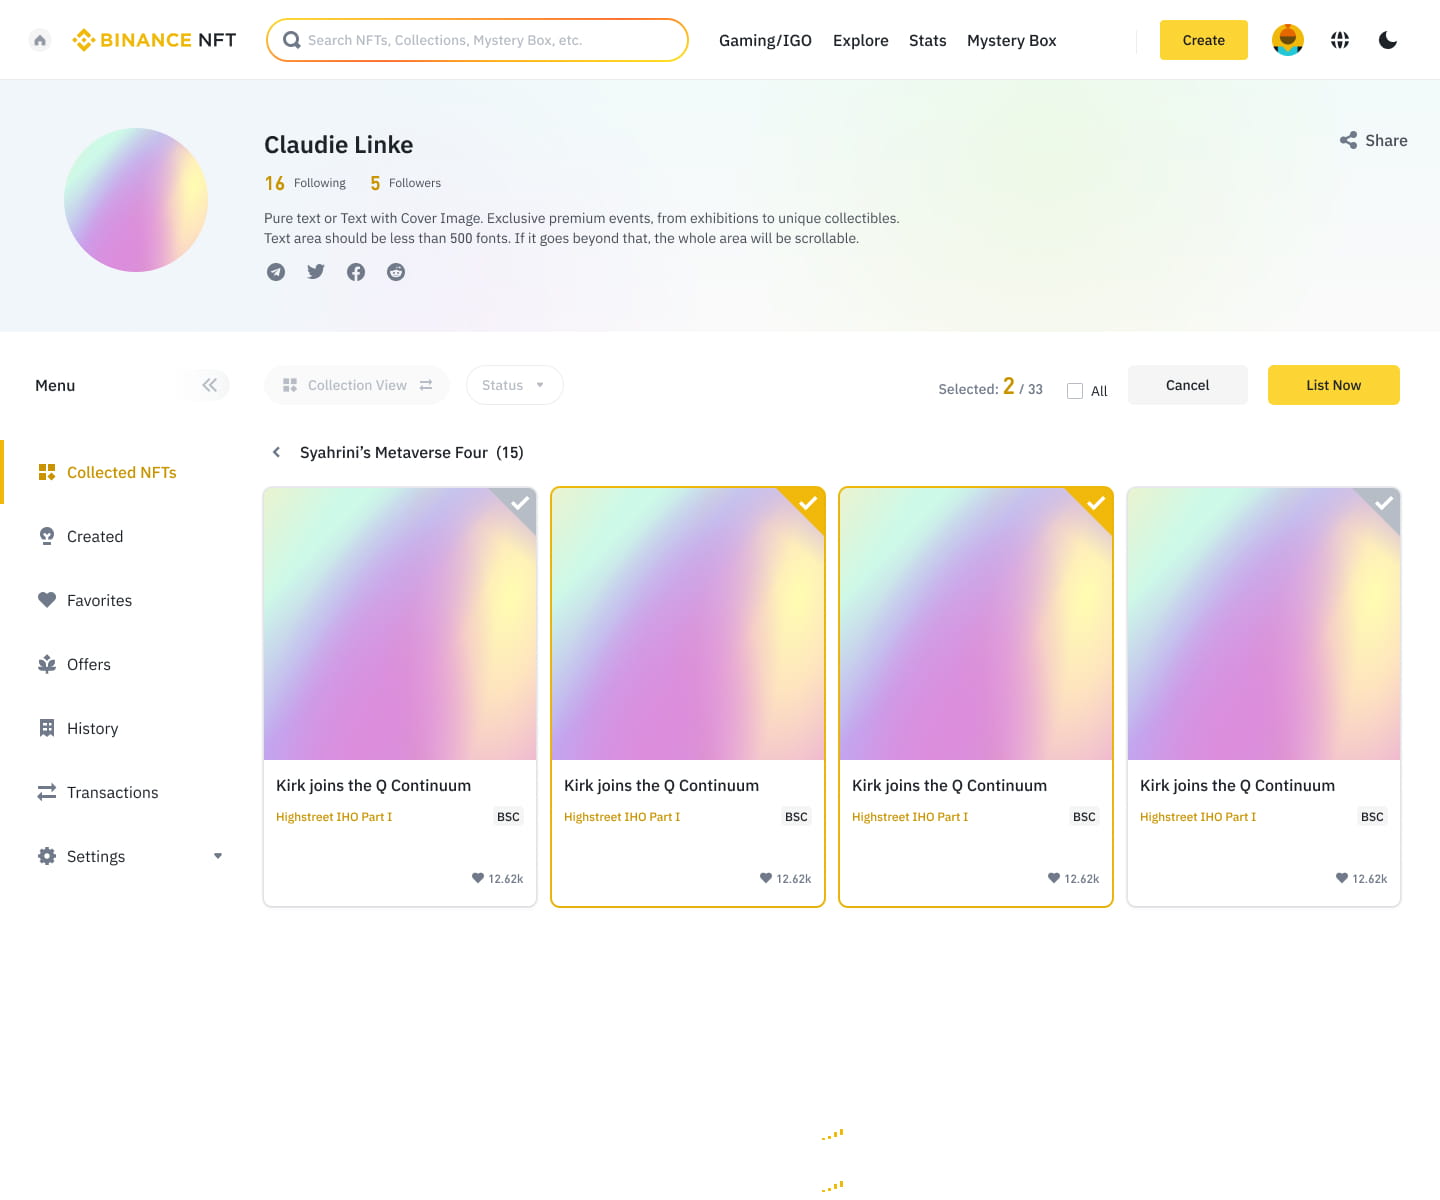Image resolution: width=1440 pixels, height=1200 pixels.
Task: Click the Binance NFT logo
Action: click(155, 40)
